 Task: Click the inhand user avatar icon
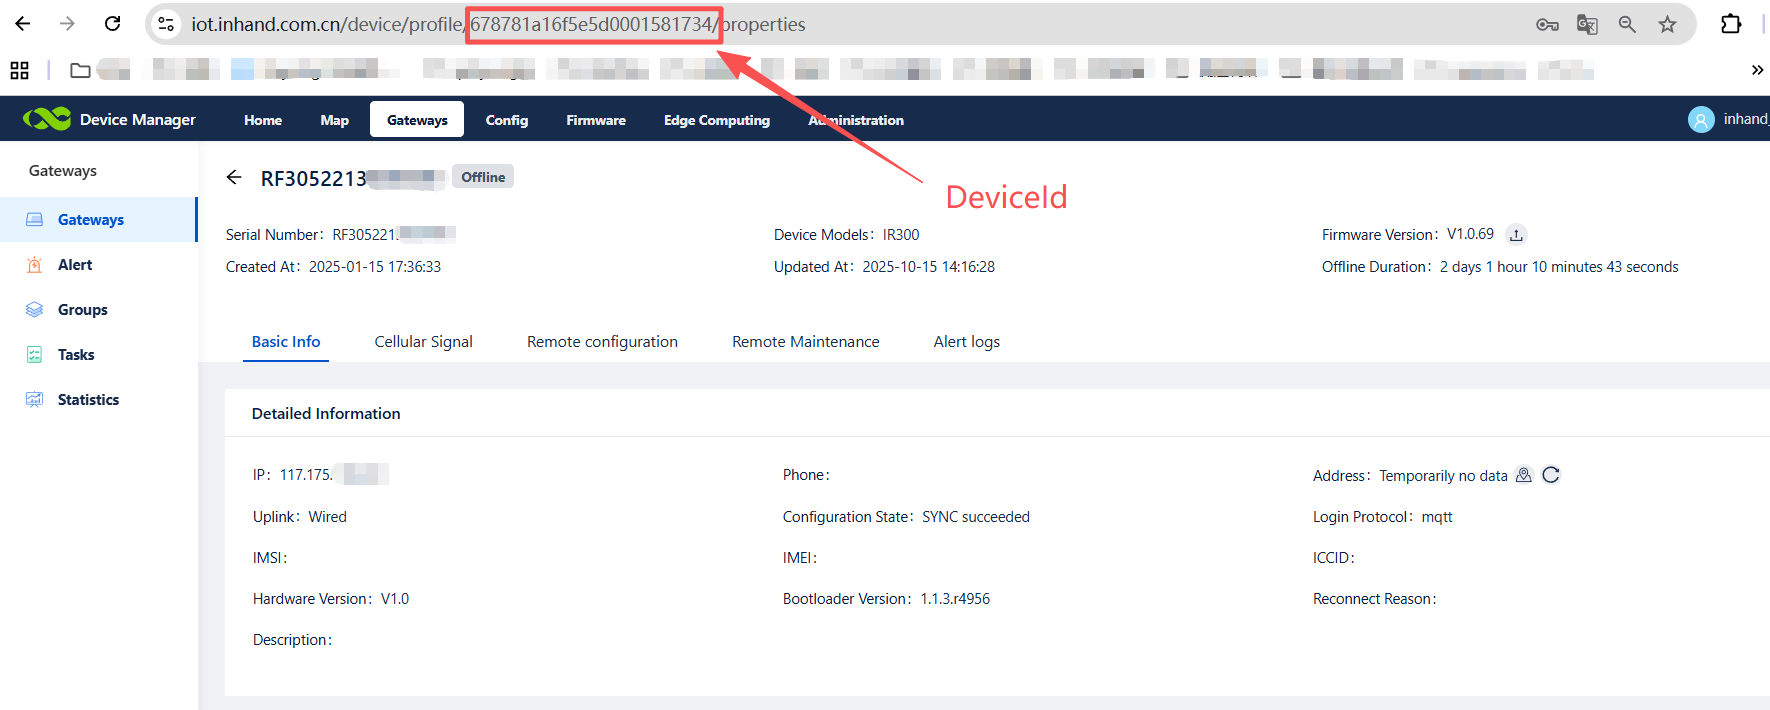(x=1700, y=120)
